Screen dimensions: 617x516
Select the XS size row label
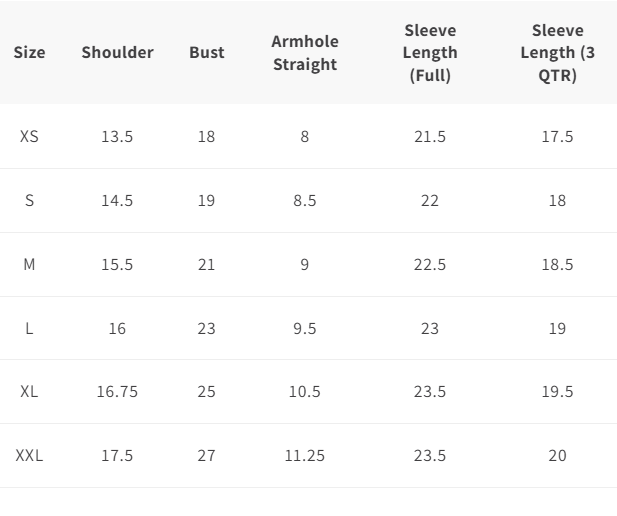coord(29,137)
